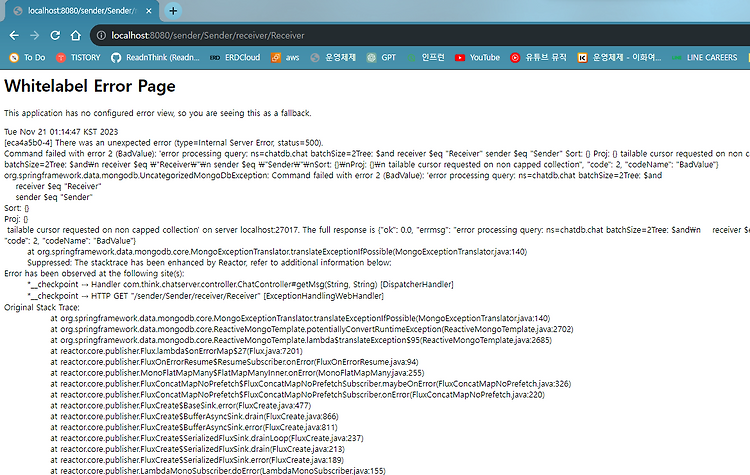The width and height of the screenshot is (750, 475).
Task: Click the To Do bookmark favicon
Action: (x=14, y=57)
